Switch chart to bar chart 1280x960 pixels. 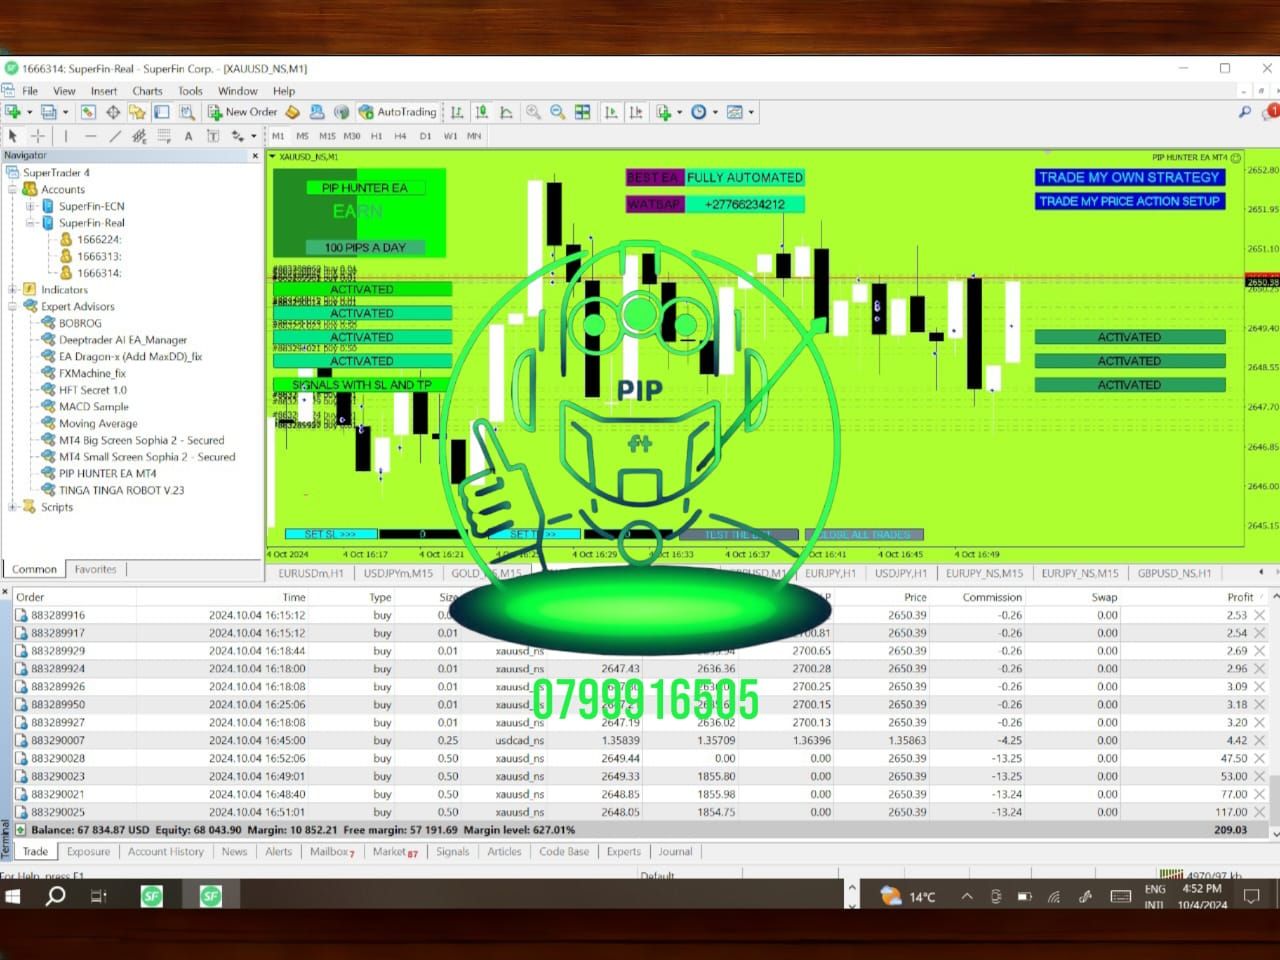coord(457,112)
